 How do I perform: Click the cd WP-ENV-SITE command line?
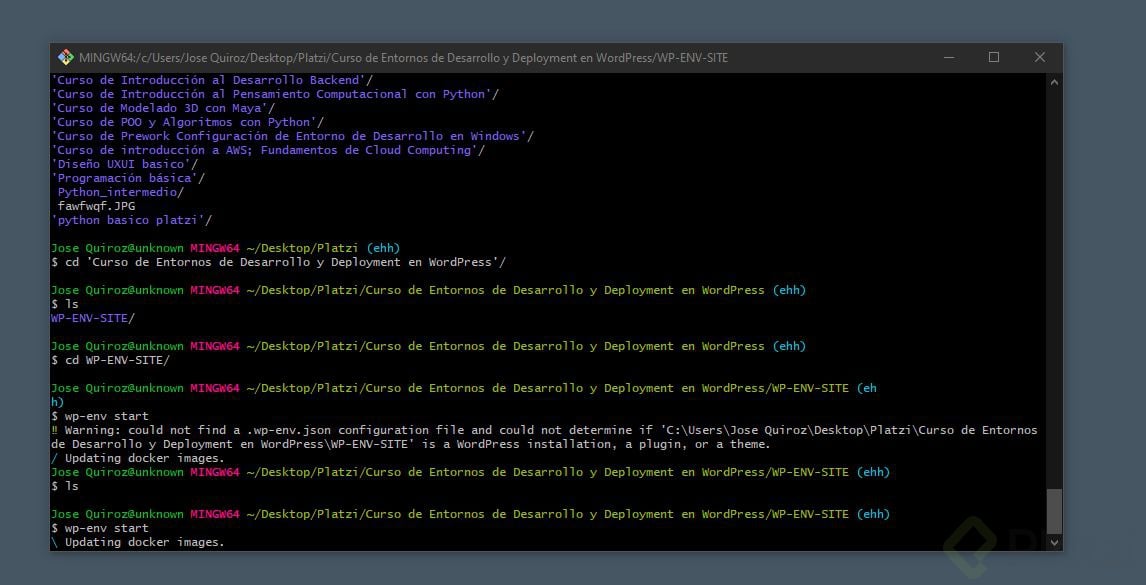click(110, 360)
